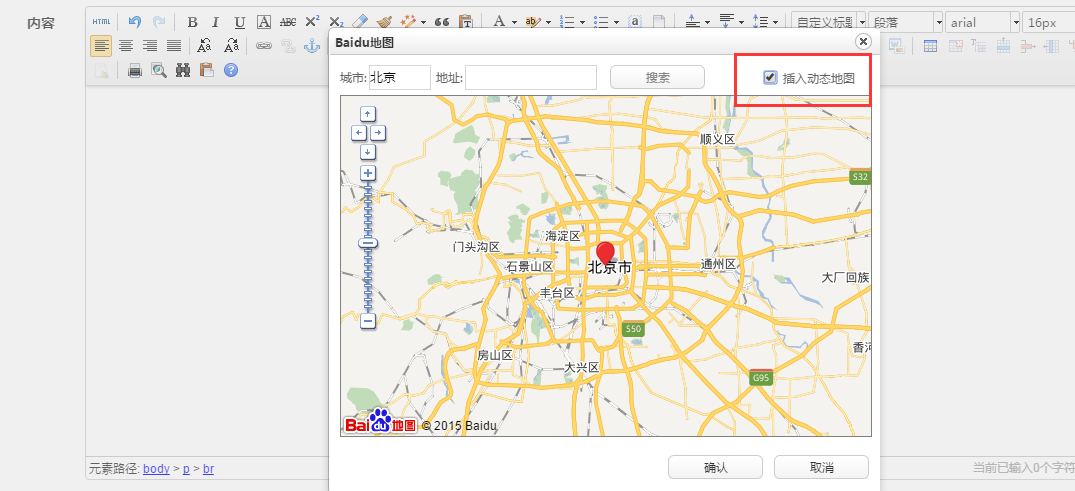Click the 地址 address input field
The width and height of the screenshot is (1075, 491).
point(531,78)
